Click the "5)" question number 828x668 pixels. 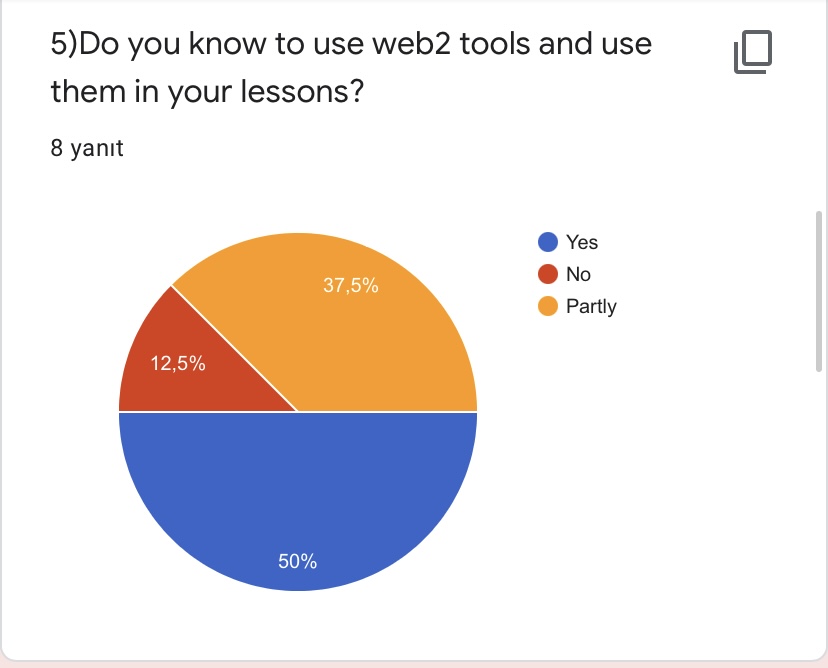click(64, 45)
